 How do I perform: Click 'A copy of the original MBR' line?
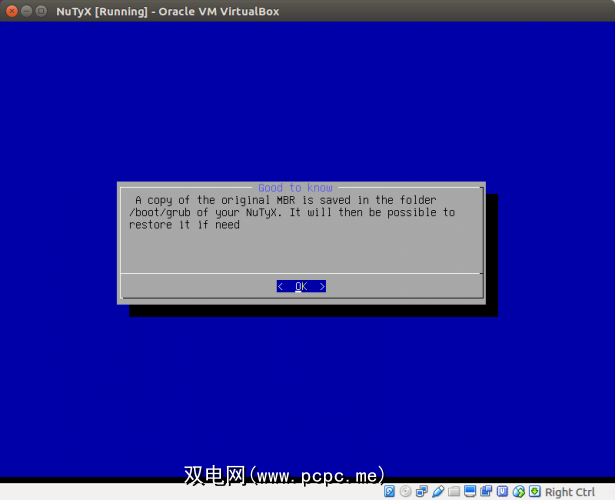click(x=286, y=200)
